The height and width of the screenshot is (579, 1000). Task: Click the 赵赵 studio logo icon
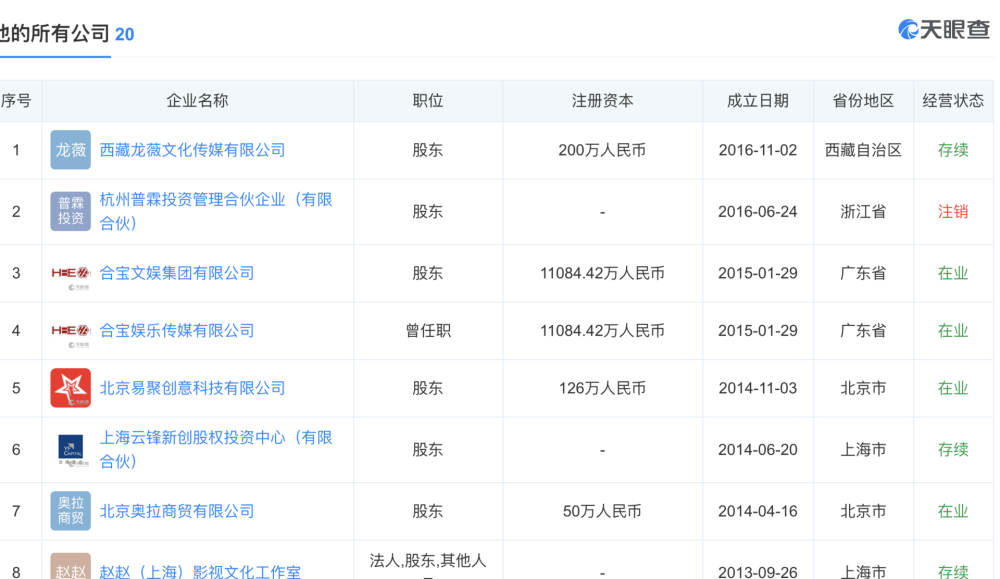pos(70,567)
